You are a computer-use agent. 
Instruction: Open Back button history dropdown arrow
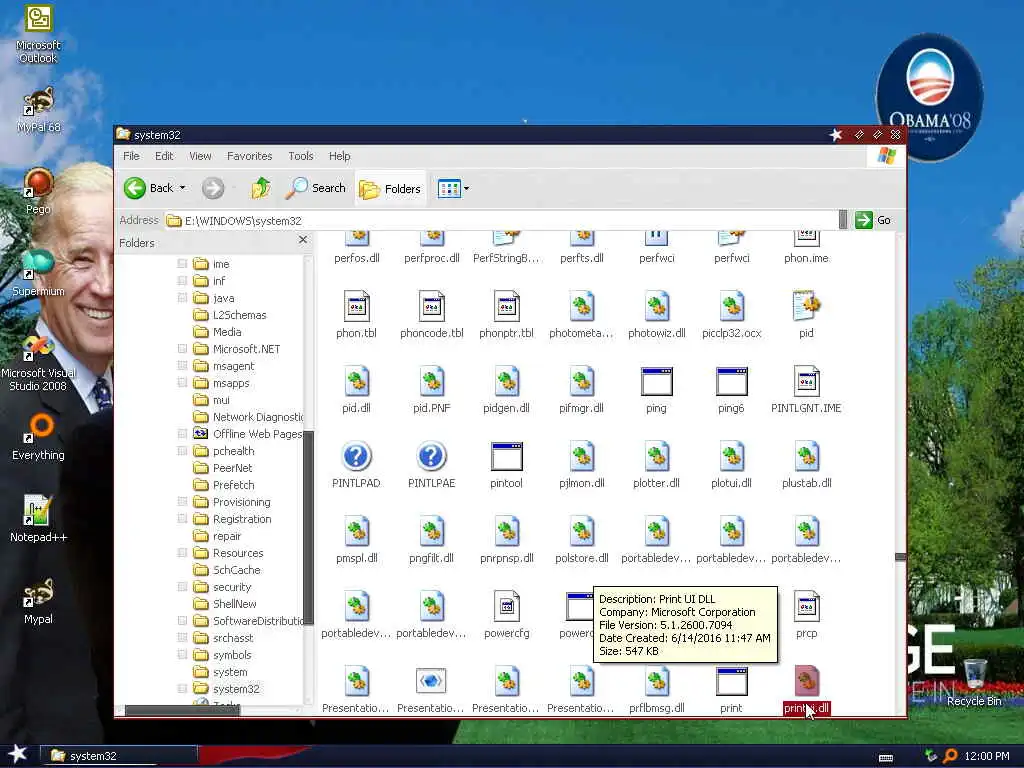[183, 188]
